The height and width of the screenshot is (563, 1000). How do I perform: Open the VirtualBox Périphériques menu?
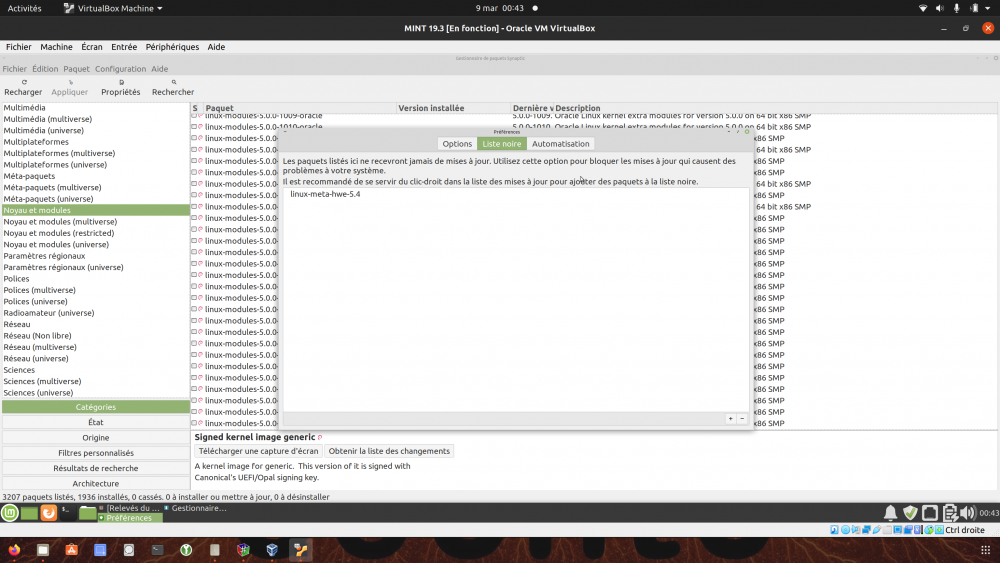(x=172, y=47)
